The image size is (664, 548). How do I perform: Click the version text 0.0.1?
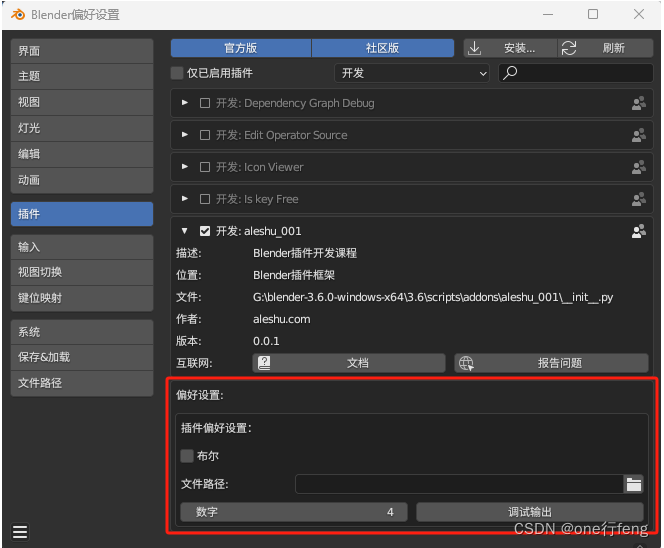[x=266, y=341]
